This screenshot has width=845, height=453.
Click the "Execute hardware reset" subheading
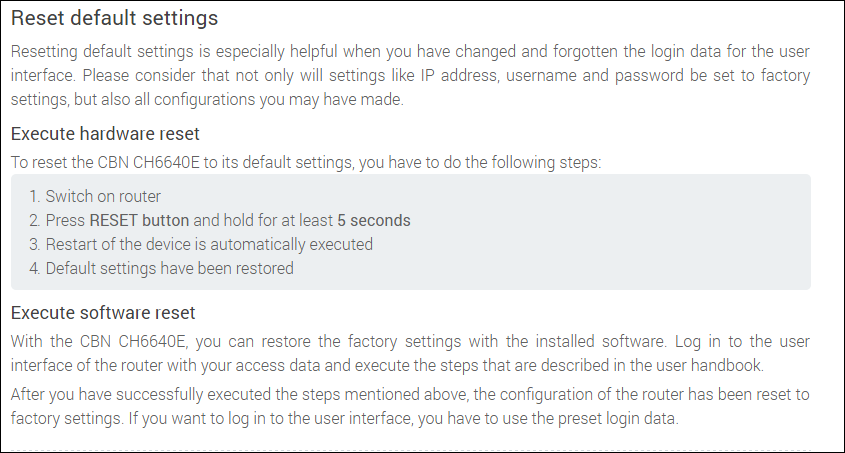click(x=105, y=134)
